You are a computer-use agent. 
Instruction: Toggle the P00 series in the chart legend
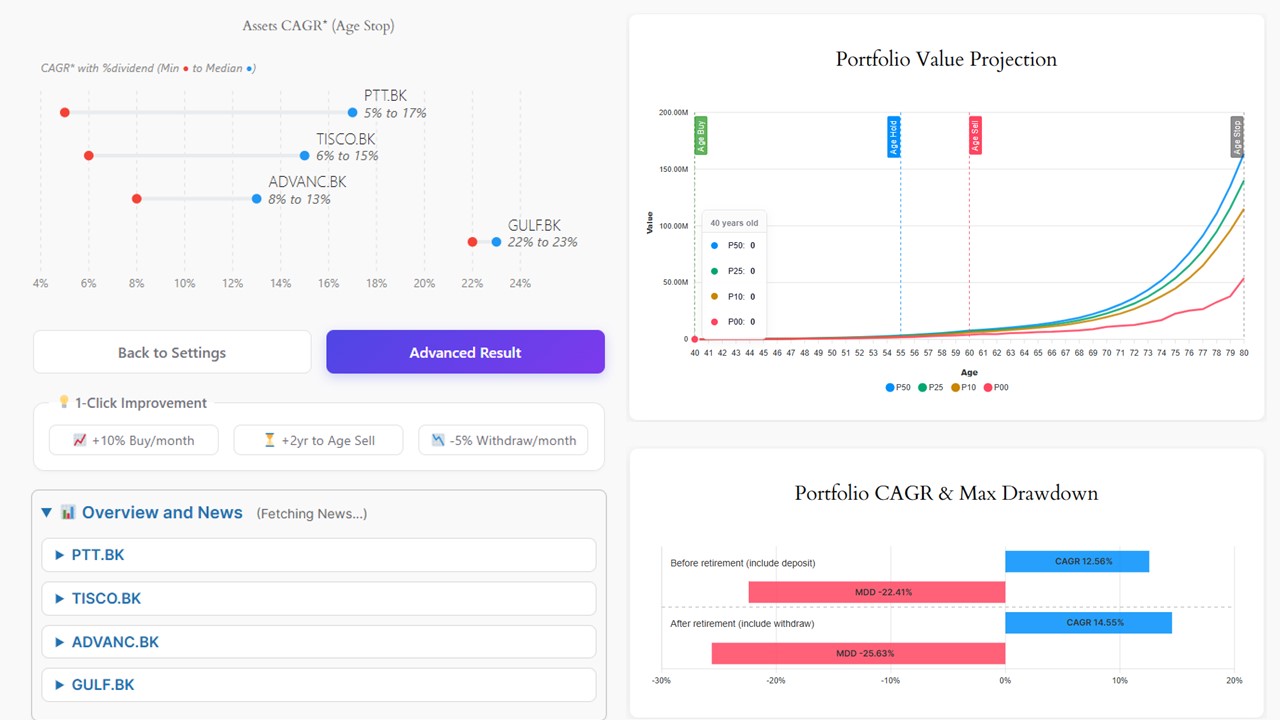pos(995,387)
